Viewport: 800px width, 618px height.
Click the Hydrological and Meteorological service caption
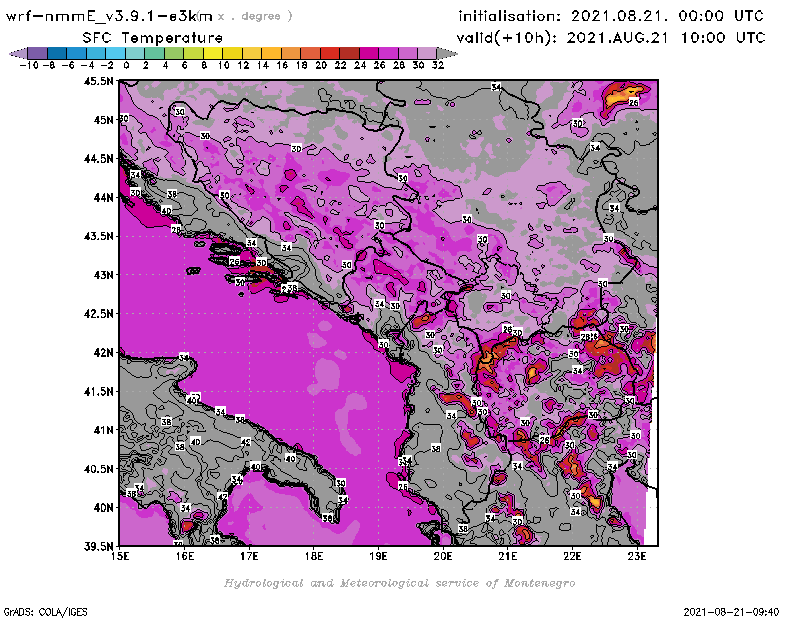pyautogui.click(x=398, y=583)
